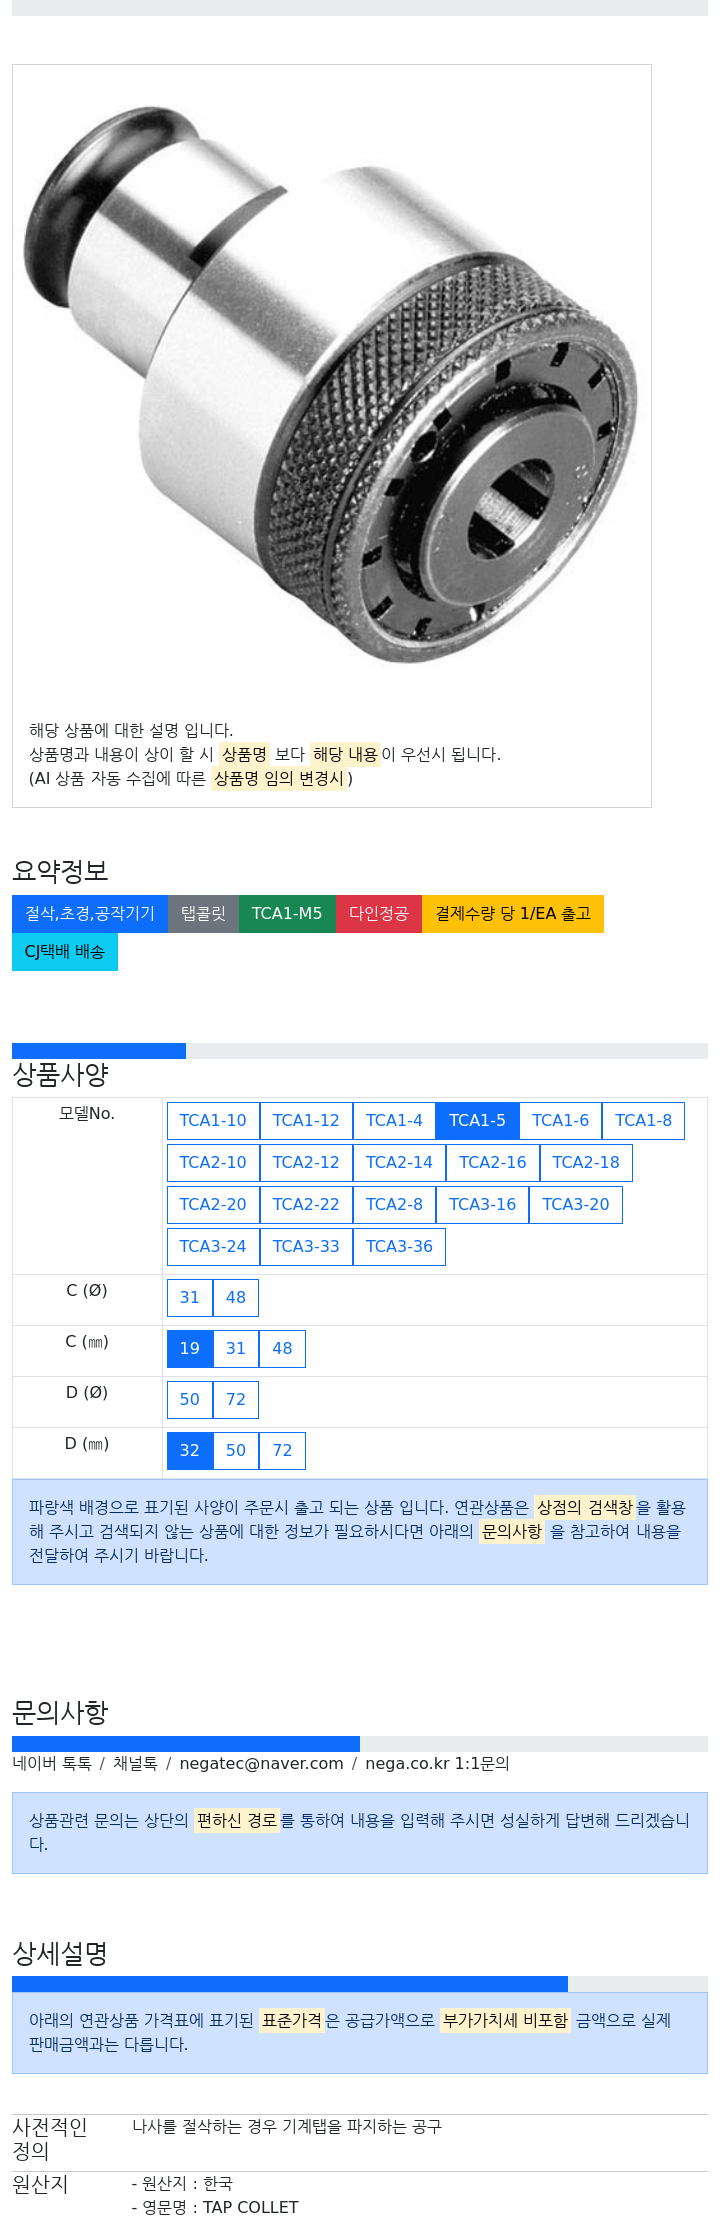This screenshot has height=2220, width=720.
Task: Click the CJ택배 배송 shipping badge
Action: 65,951
